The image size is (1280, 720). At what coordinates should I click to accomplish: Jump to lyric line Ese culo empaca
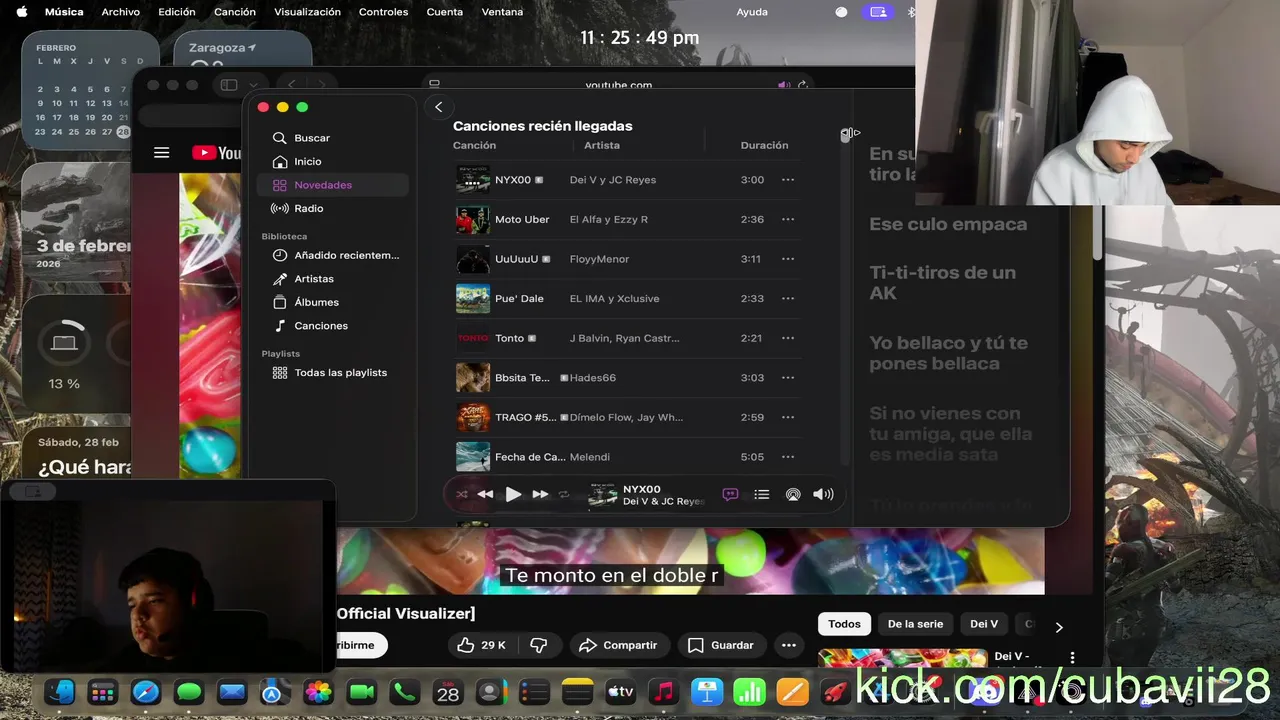(948, 224)
